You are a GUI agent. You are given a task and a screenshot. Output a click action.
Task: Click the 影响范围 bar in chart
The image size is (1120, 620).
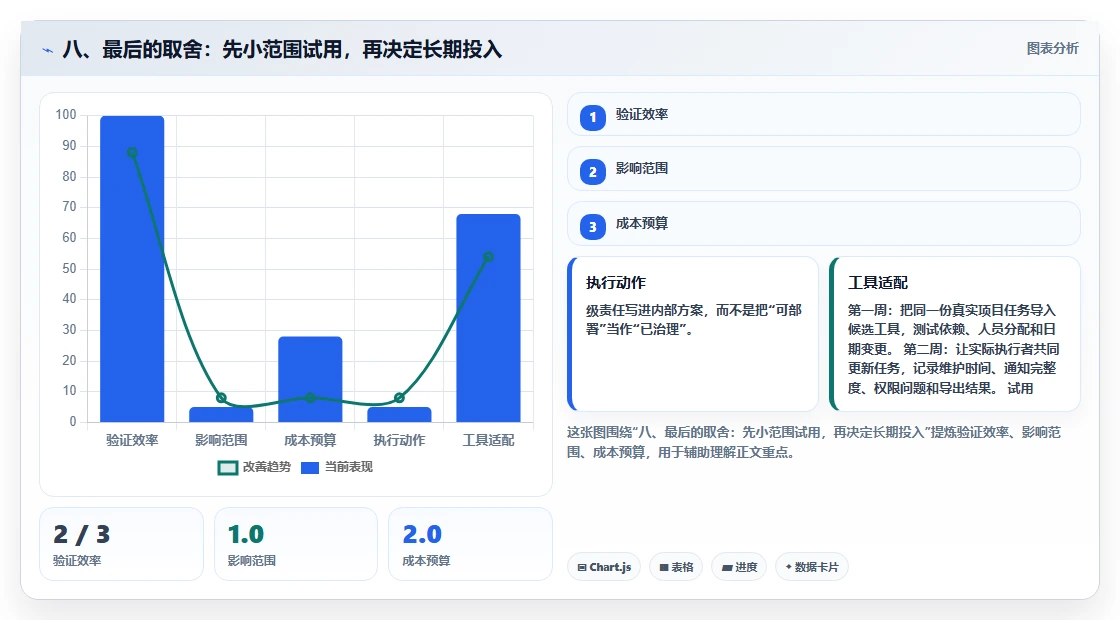tap(221, 414)
